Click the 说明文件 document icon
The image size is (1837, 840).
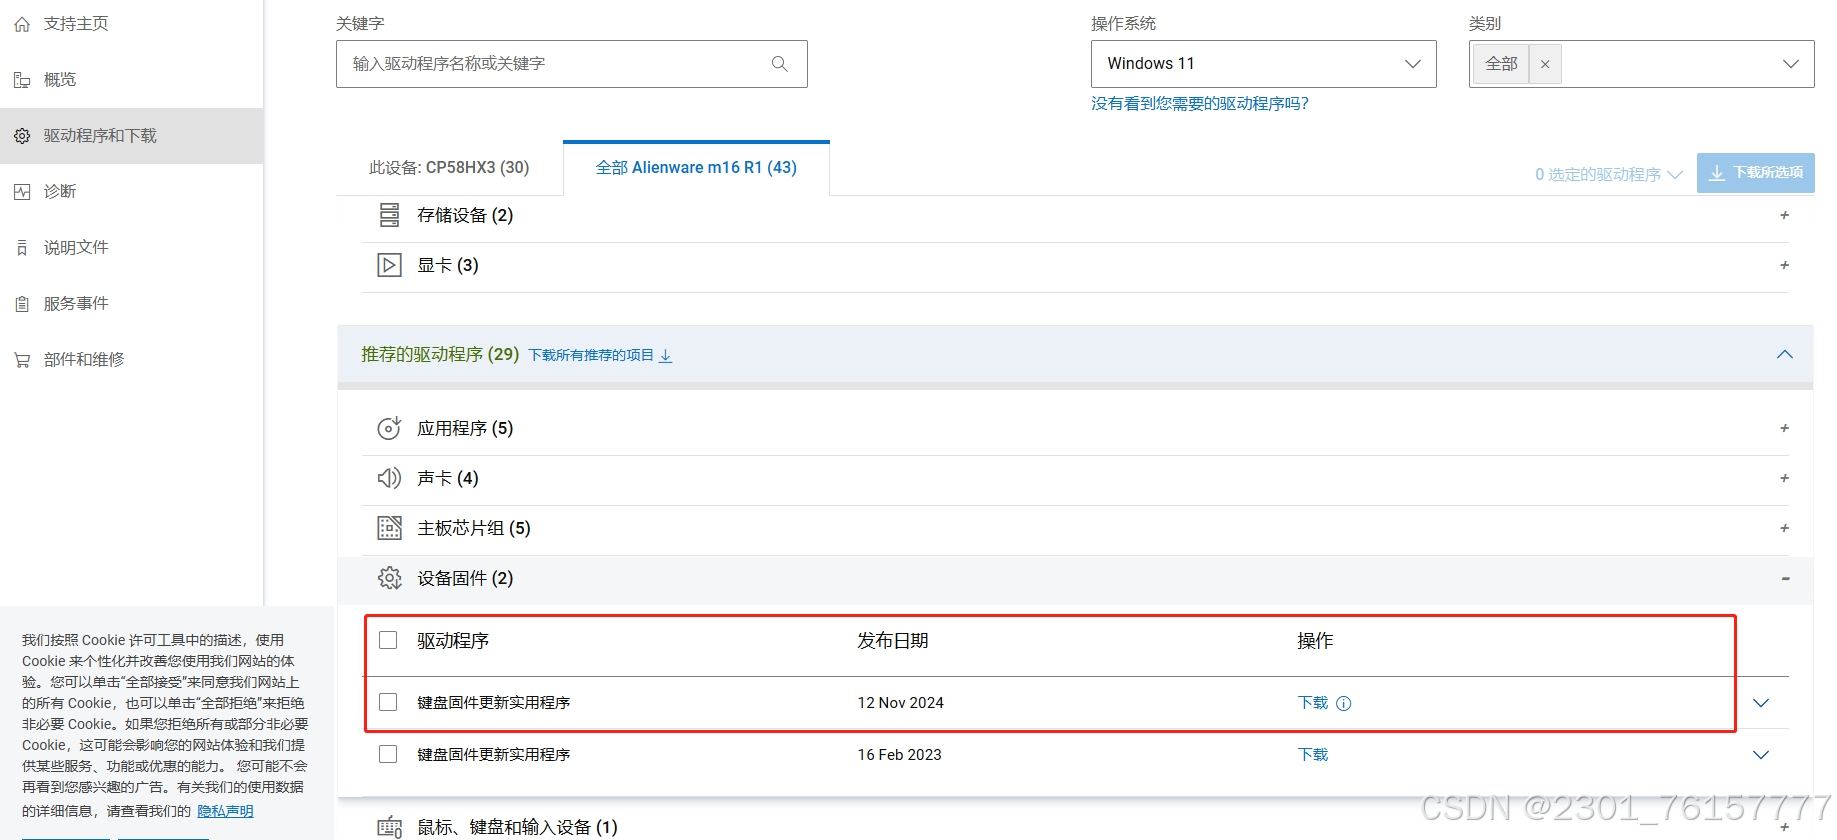[22, 248]
